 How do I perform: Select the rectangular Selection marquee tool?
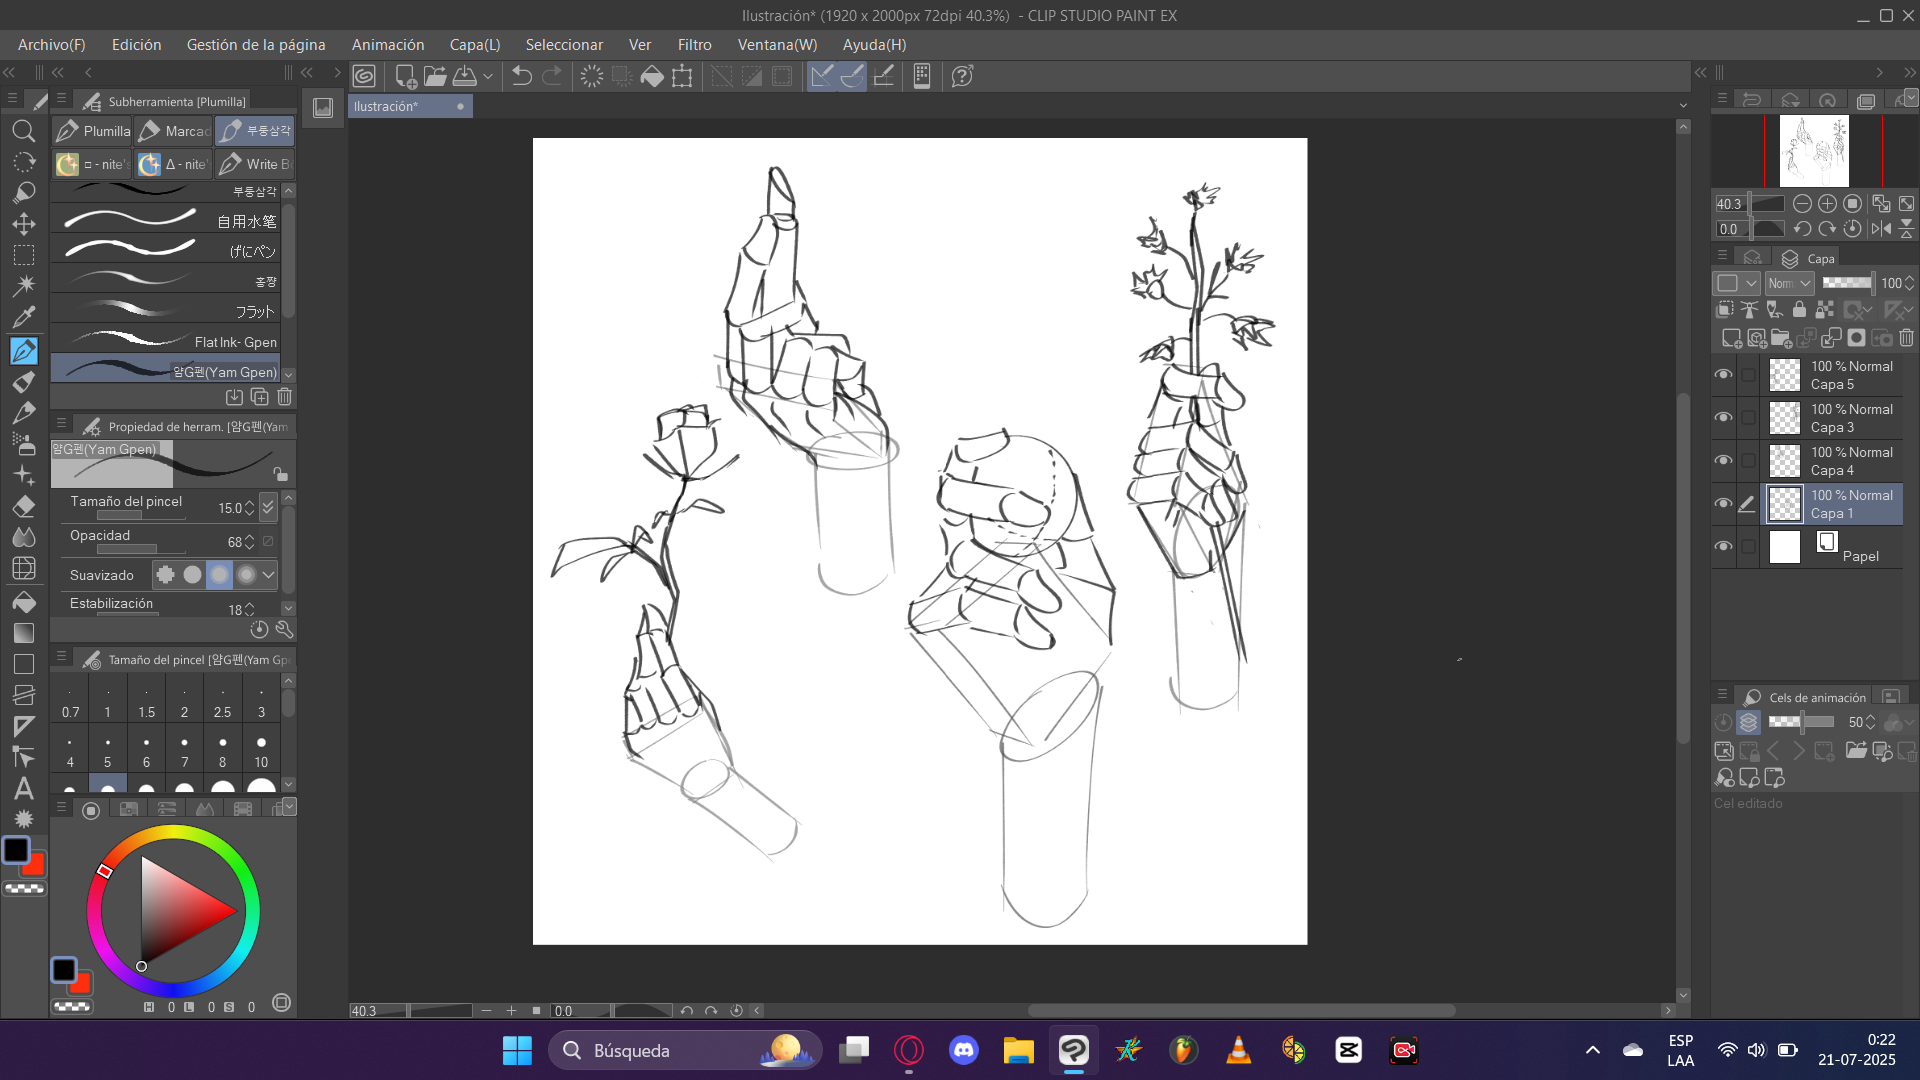pyautogui.click(x=24, y=255)
